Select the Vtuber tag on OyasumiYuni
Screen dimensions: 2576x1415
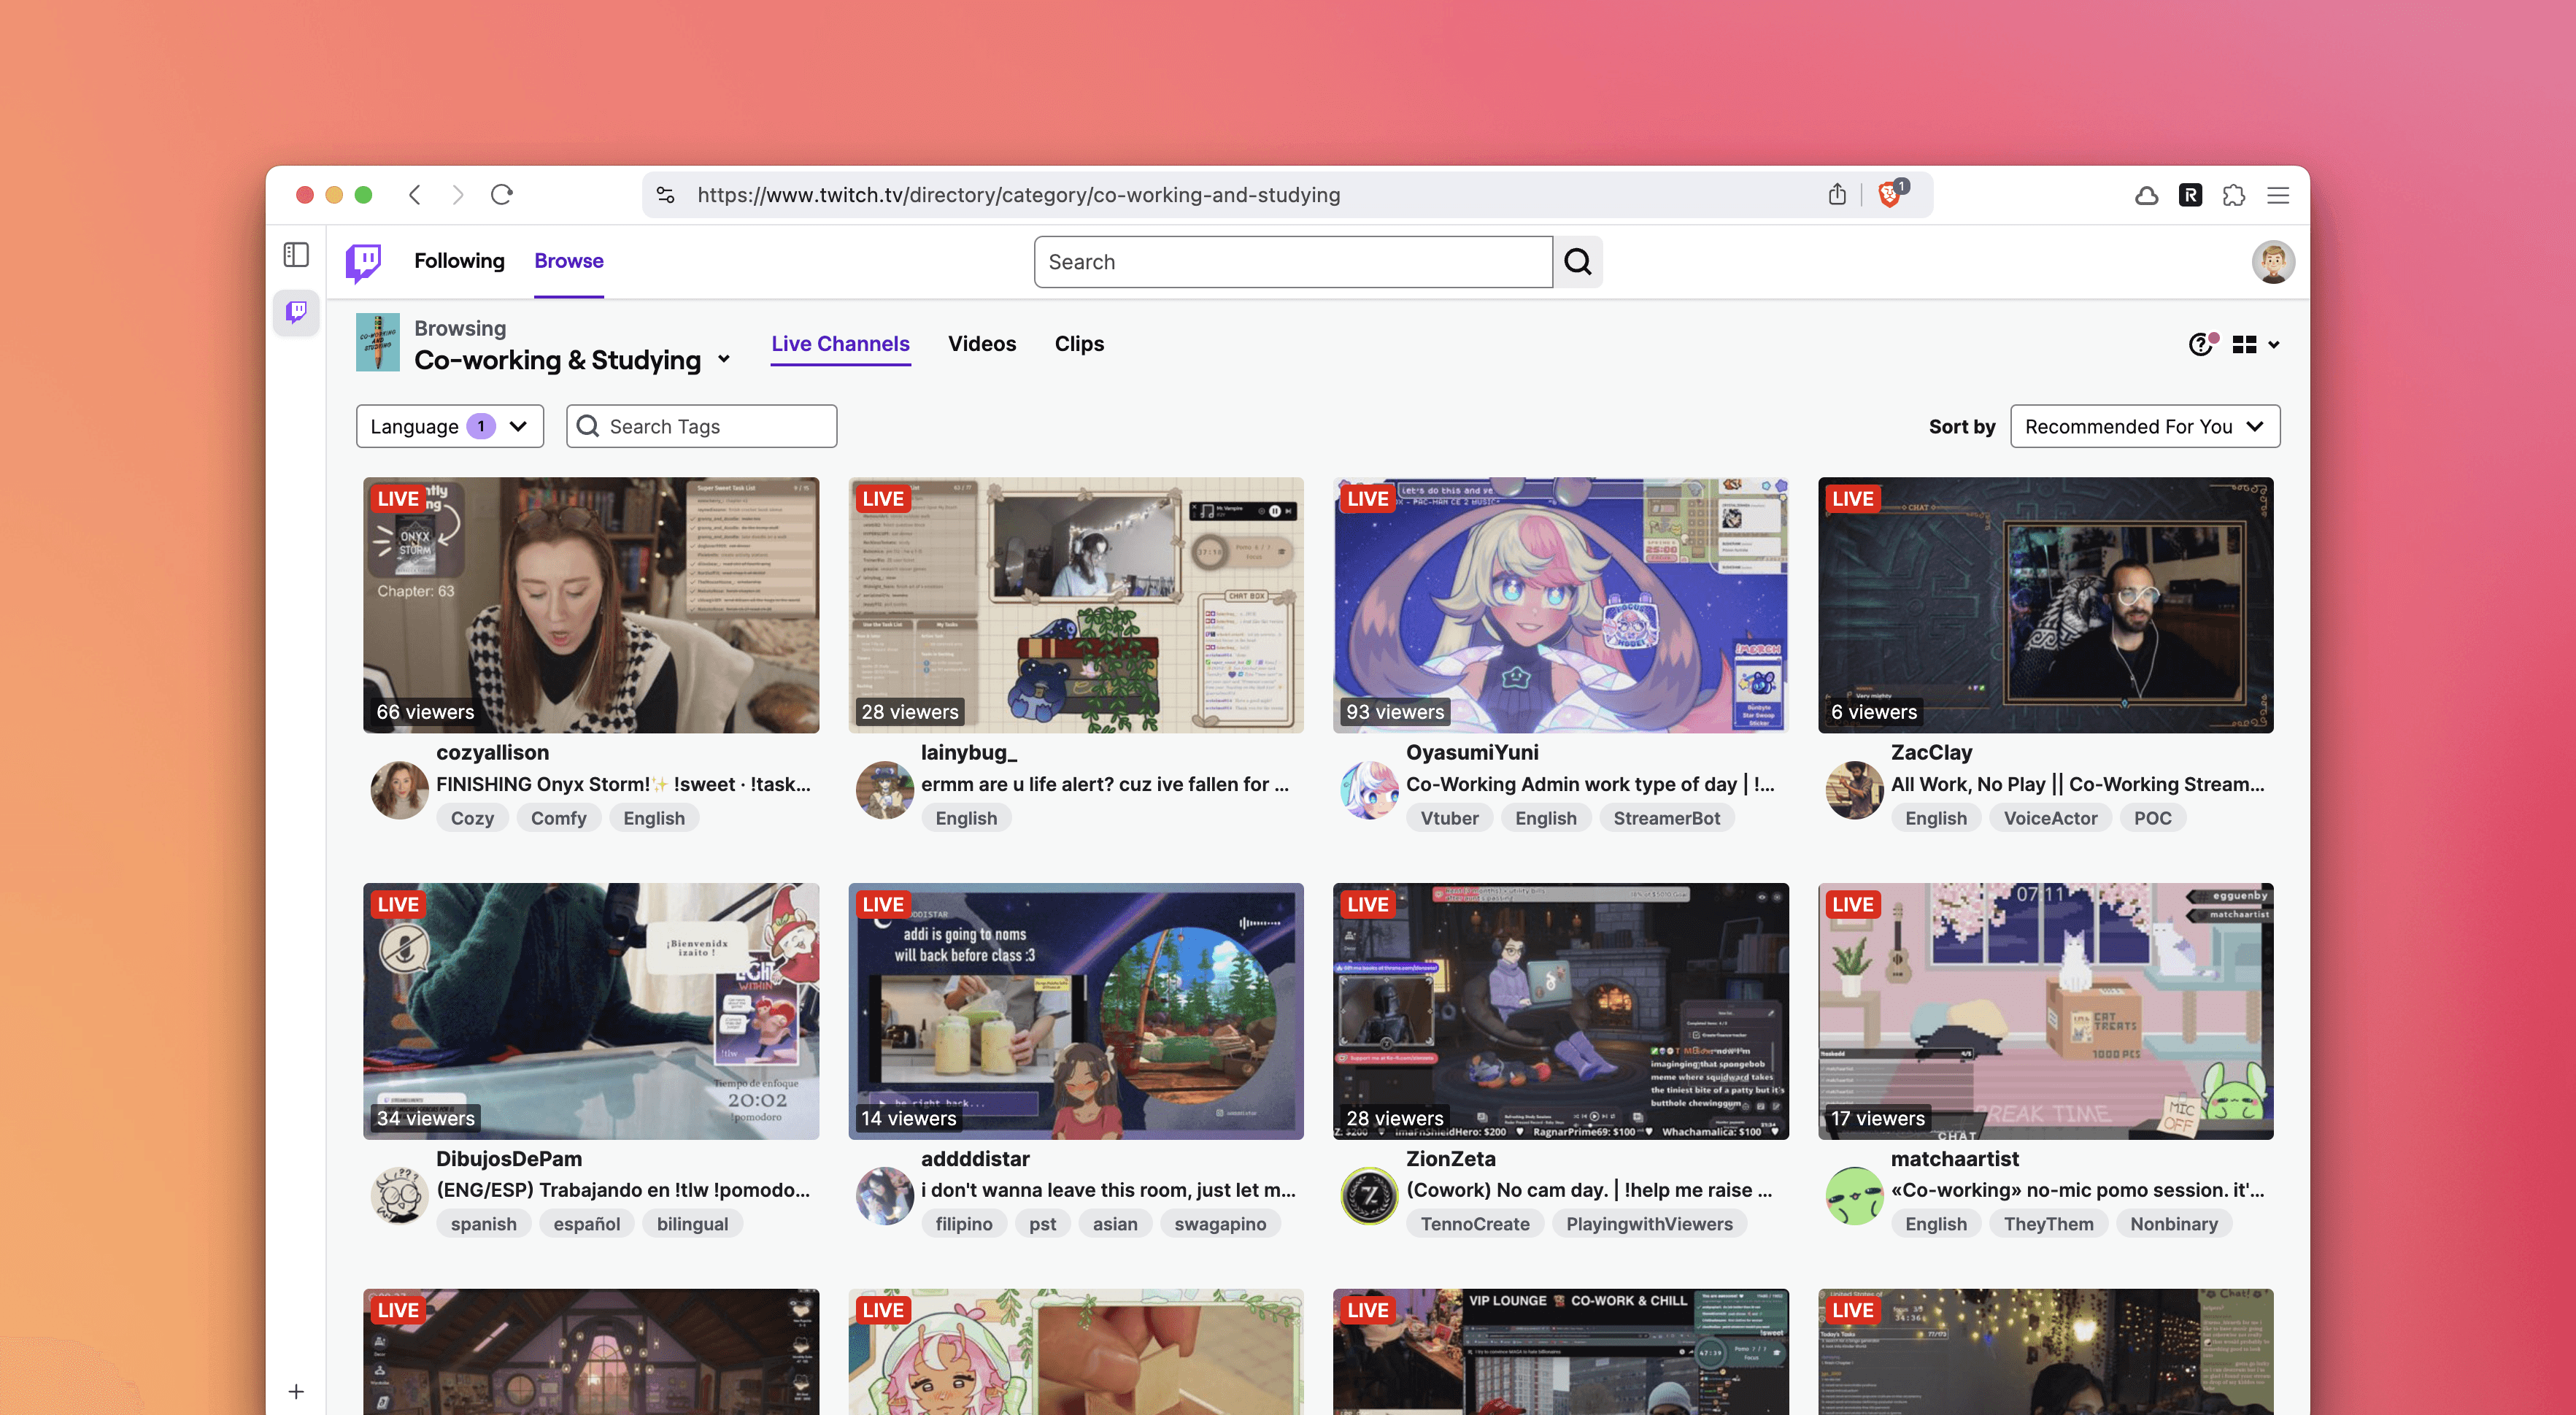point(1449,818)
